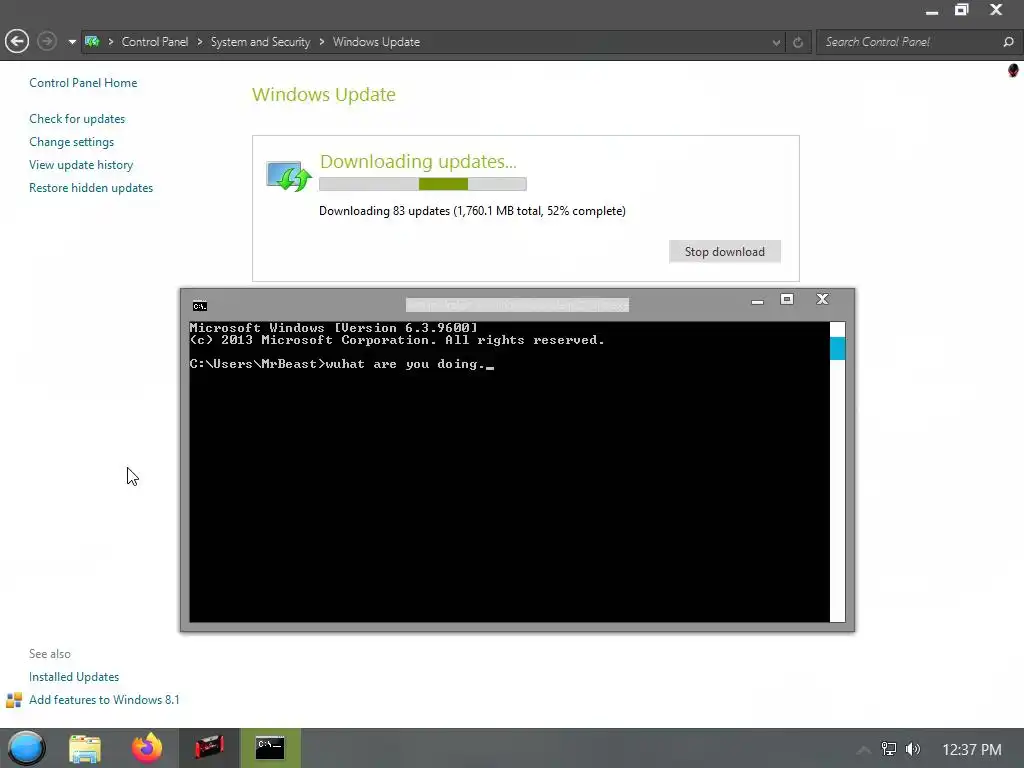Screen dimensions: 1024x768
Task: Click the Control Panel icon in address bar
Action: [92, 42]
